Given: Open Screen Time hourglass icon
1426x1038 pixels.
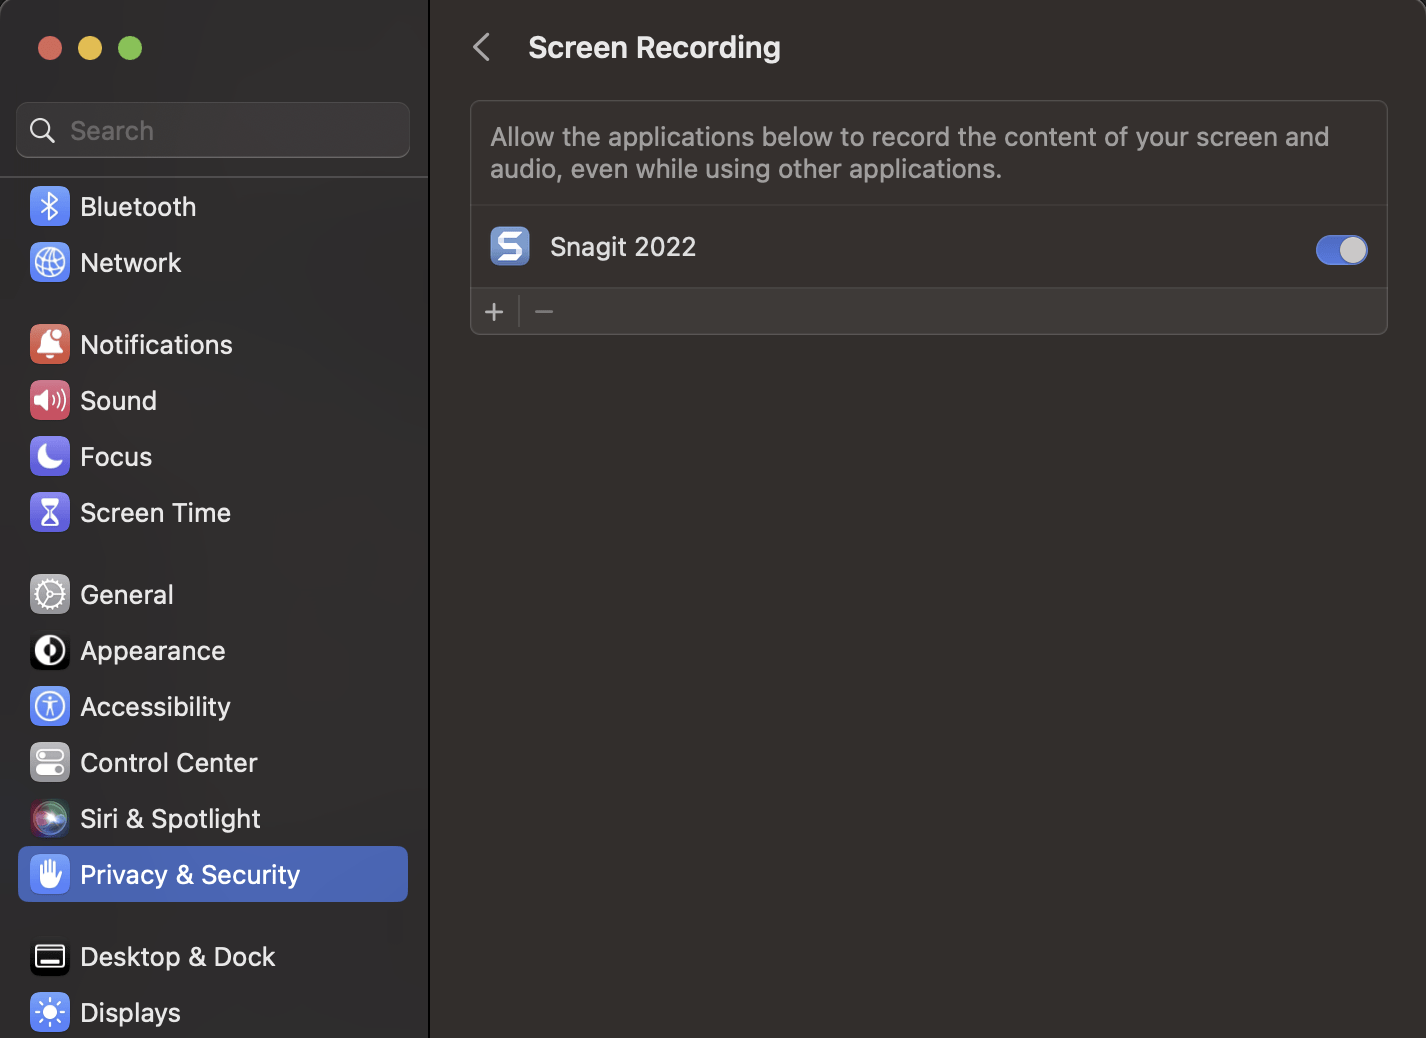Looking at the screenshot, I should [x=49, y=512].
